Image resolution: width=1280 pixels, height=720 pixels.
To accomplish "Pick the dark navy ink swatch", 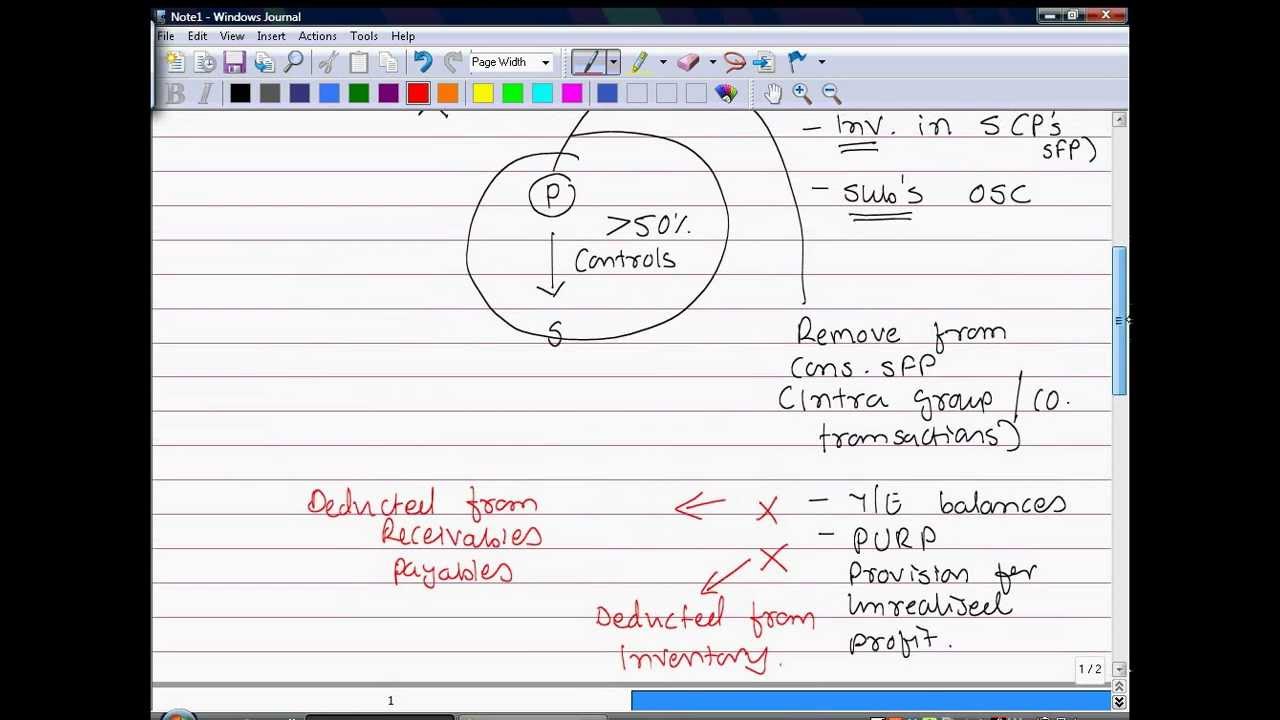I will [299, 94].
